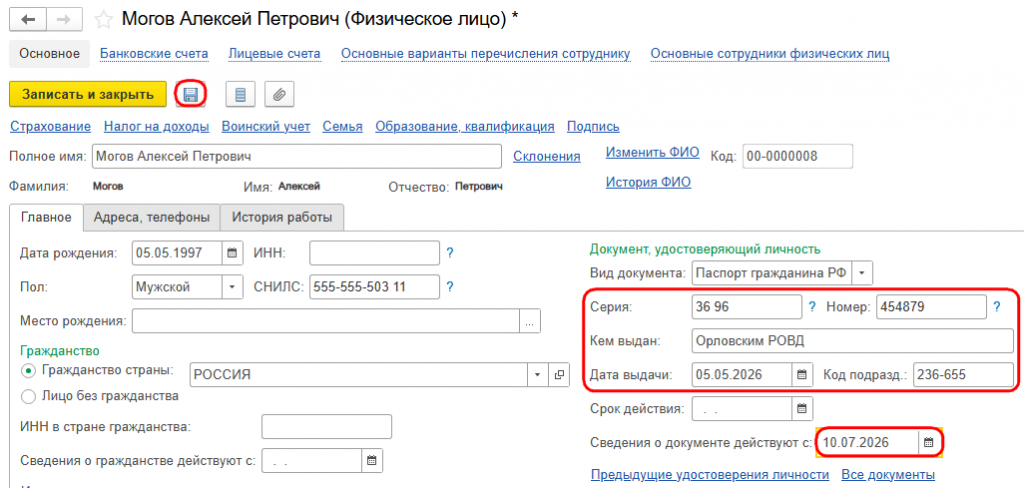Switch to the История работы tab
The image size is (1024, 488).
(282, 218)
